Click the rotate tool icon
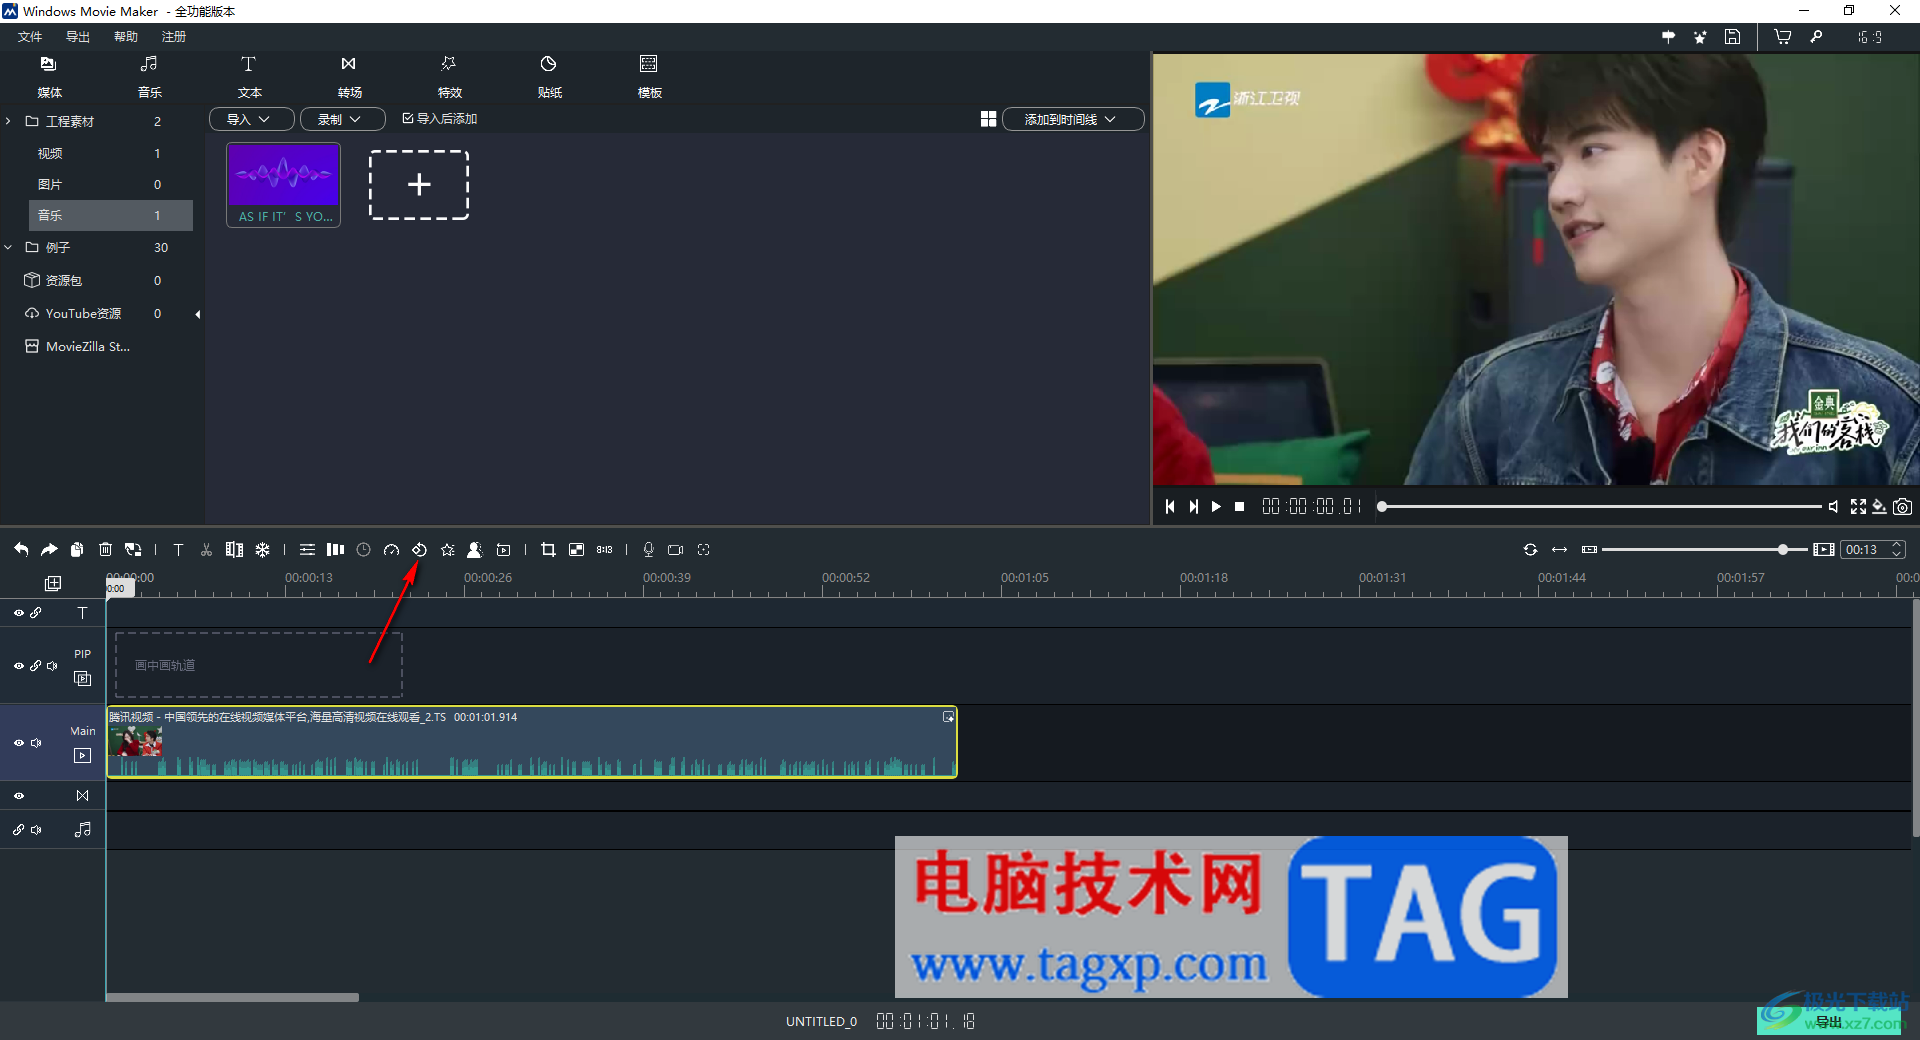The image size is (1920, 1040). click(419, 549)
